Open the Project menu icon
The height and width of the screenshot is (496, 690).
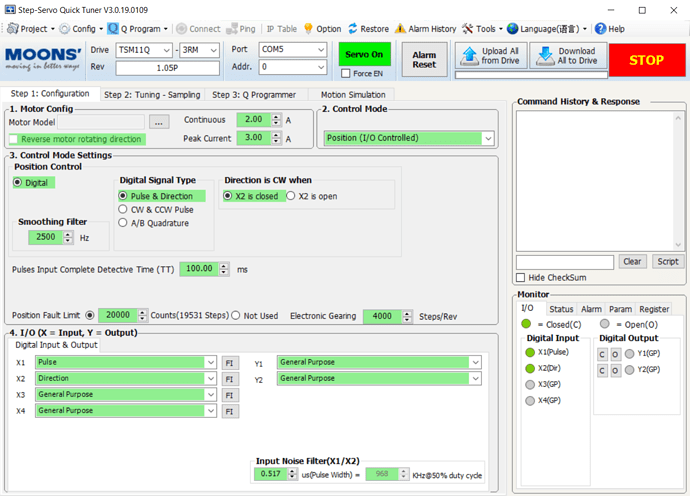tap(13, 29)
